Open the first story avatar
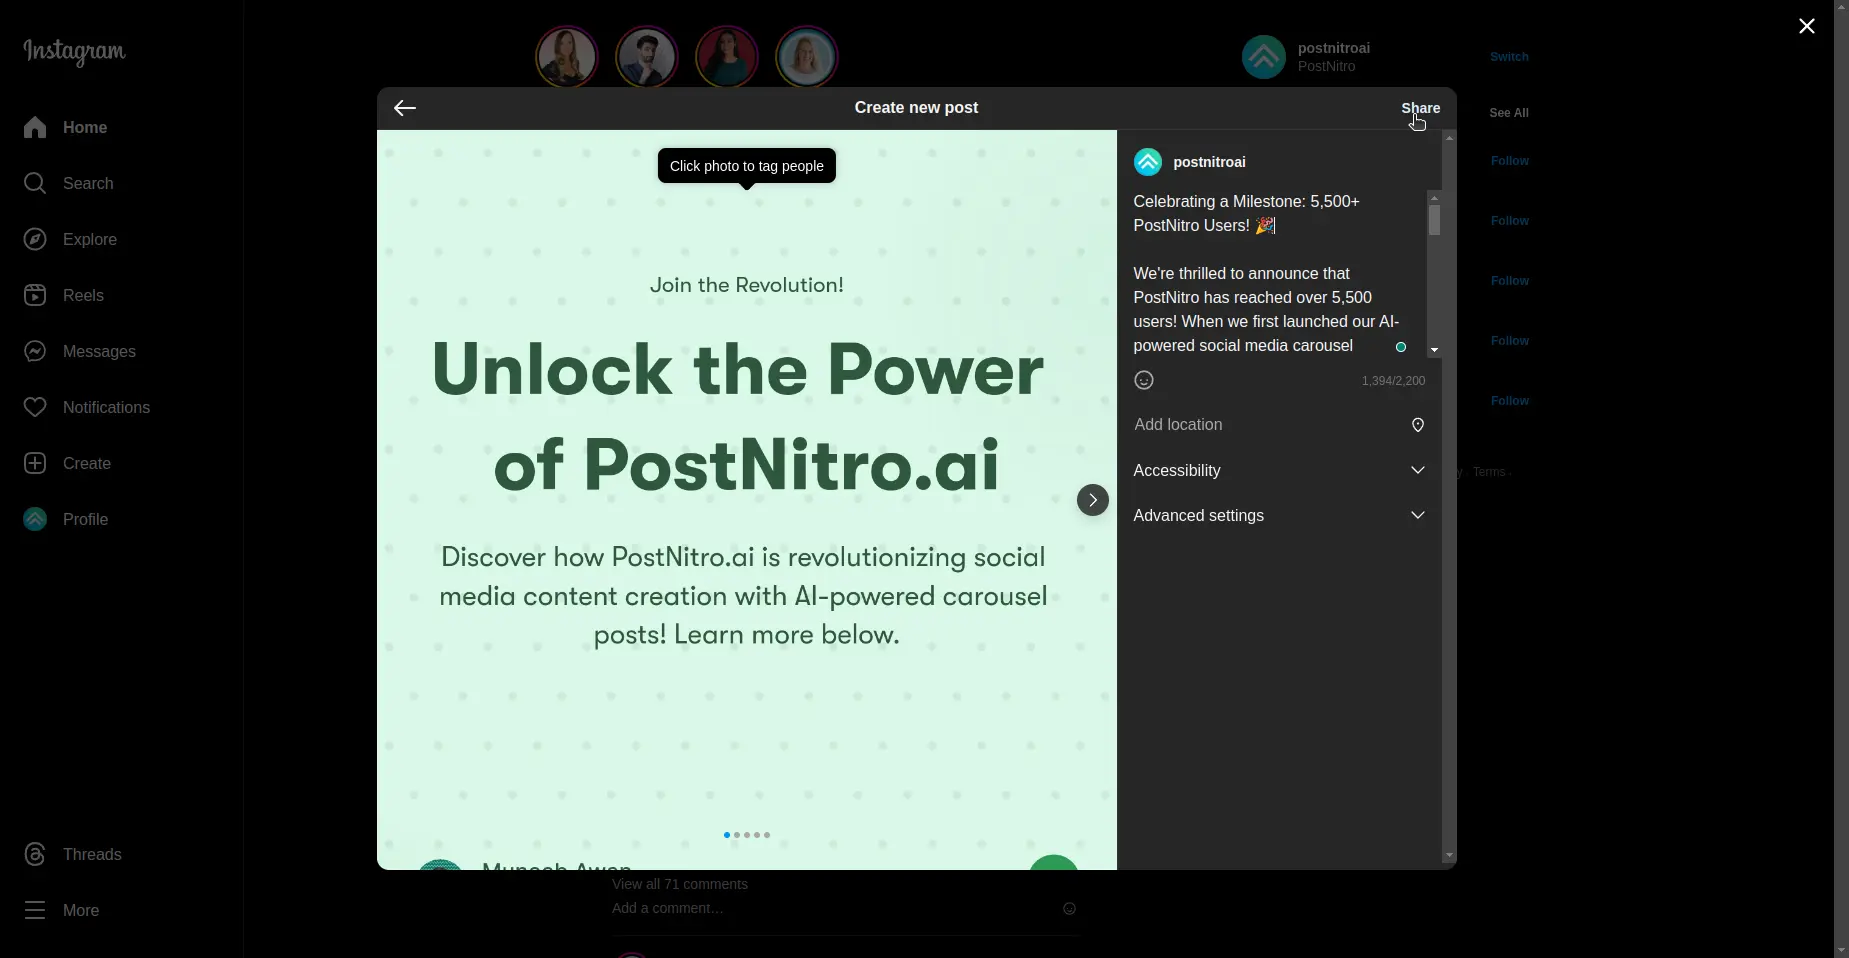 pyautogui.click(x=566, y=57)
